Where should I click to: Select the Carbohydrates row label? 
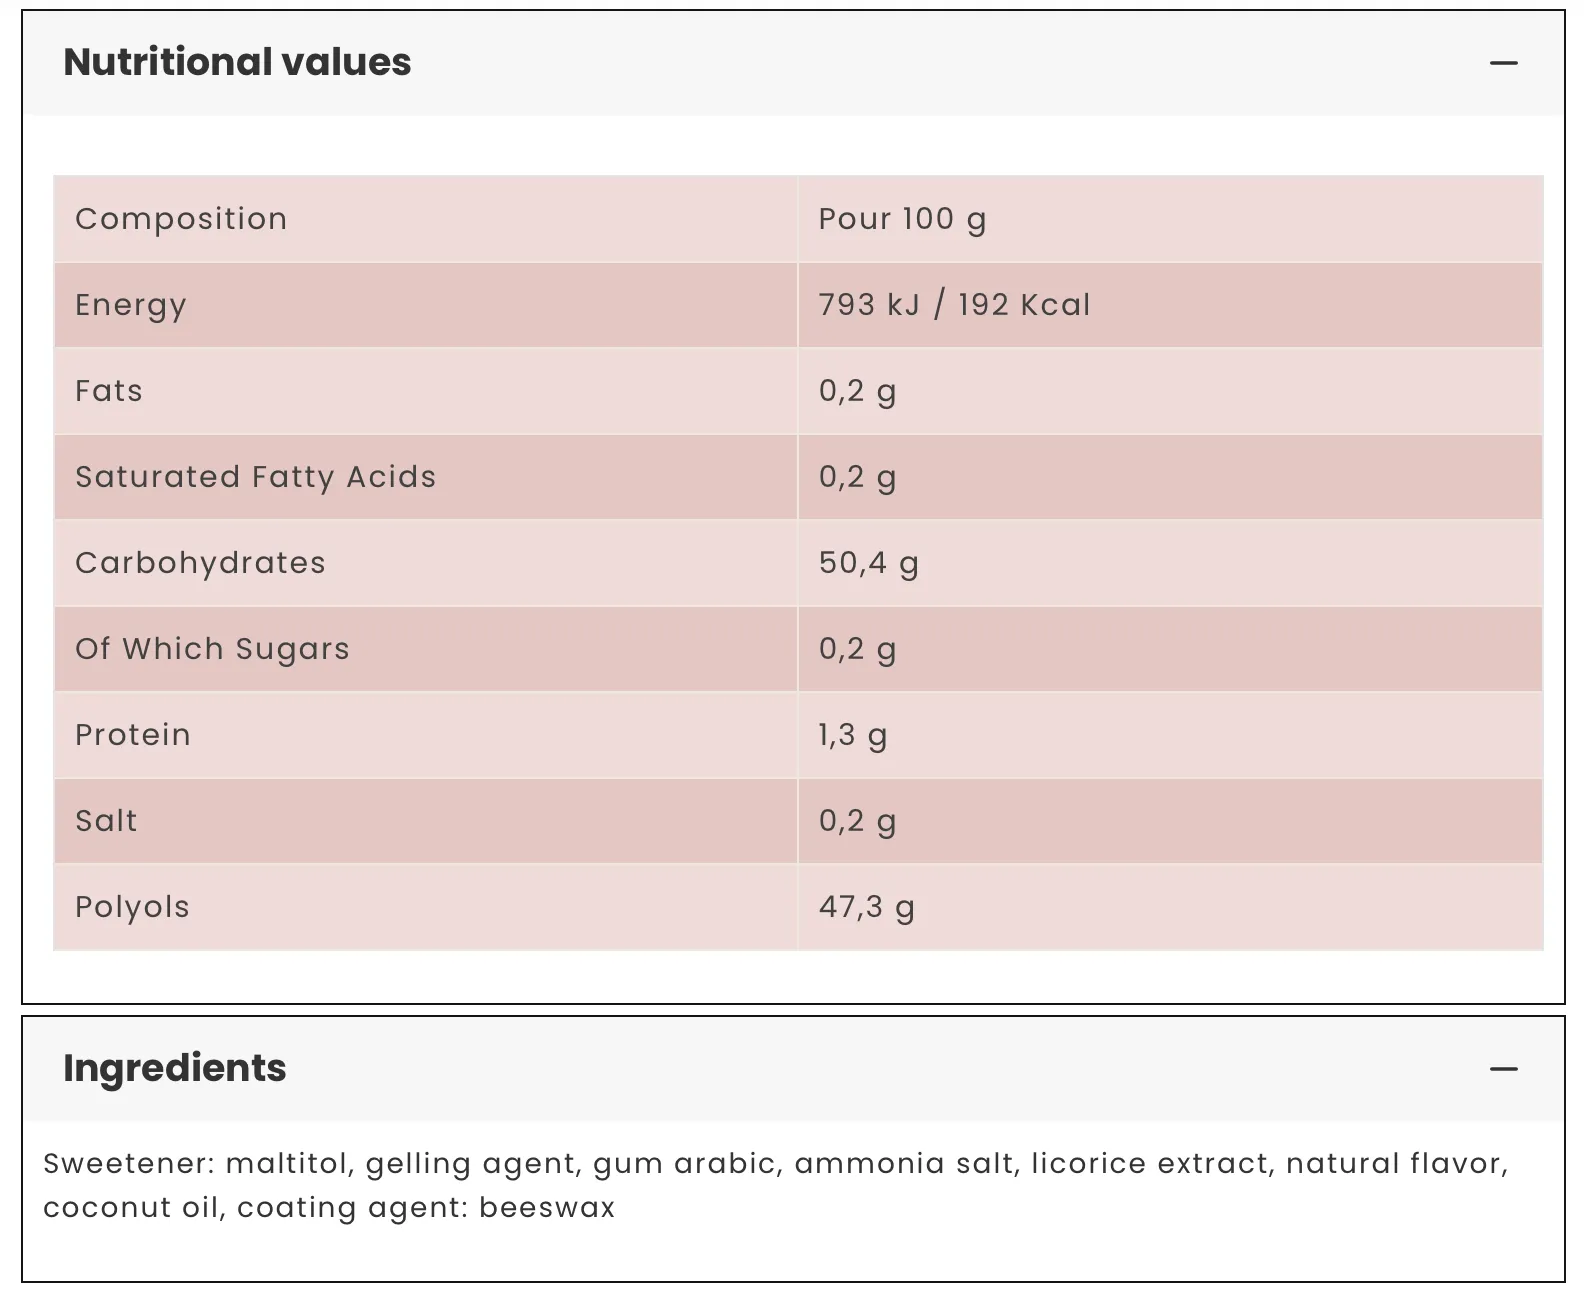point(200,563)
